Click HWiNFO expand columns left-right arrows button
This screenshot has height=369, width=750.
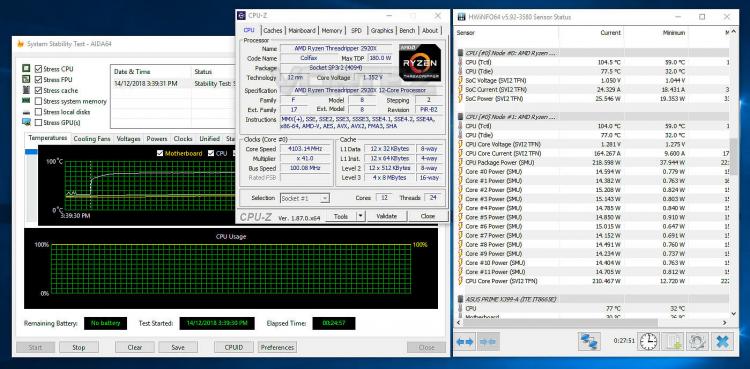pyautogui.click(x=464, y=342)
